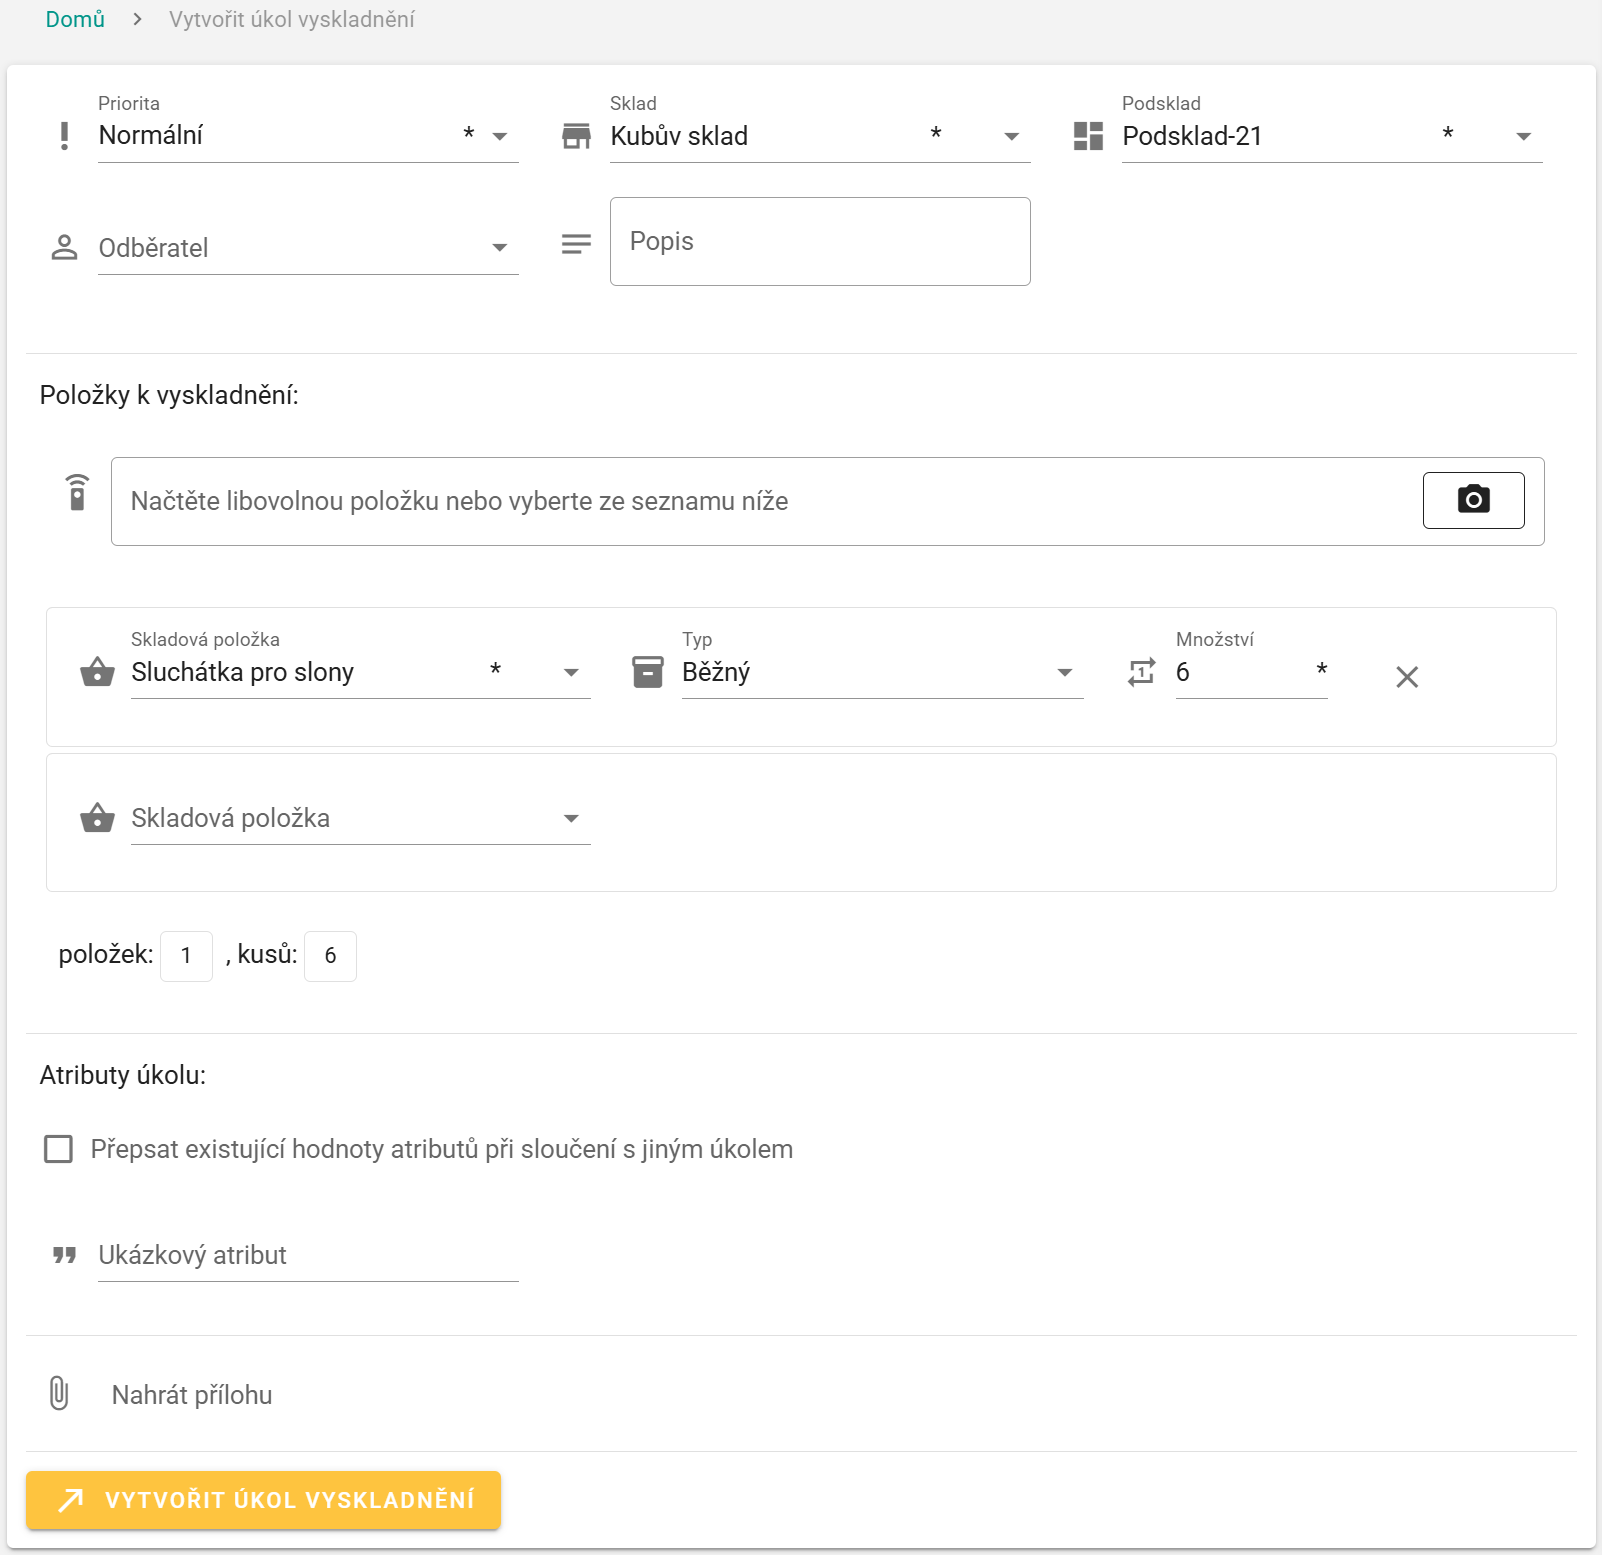
Task: Open the Podsklad-21 dropdown
Action: point(1523,137)
